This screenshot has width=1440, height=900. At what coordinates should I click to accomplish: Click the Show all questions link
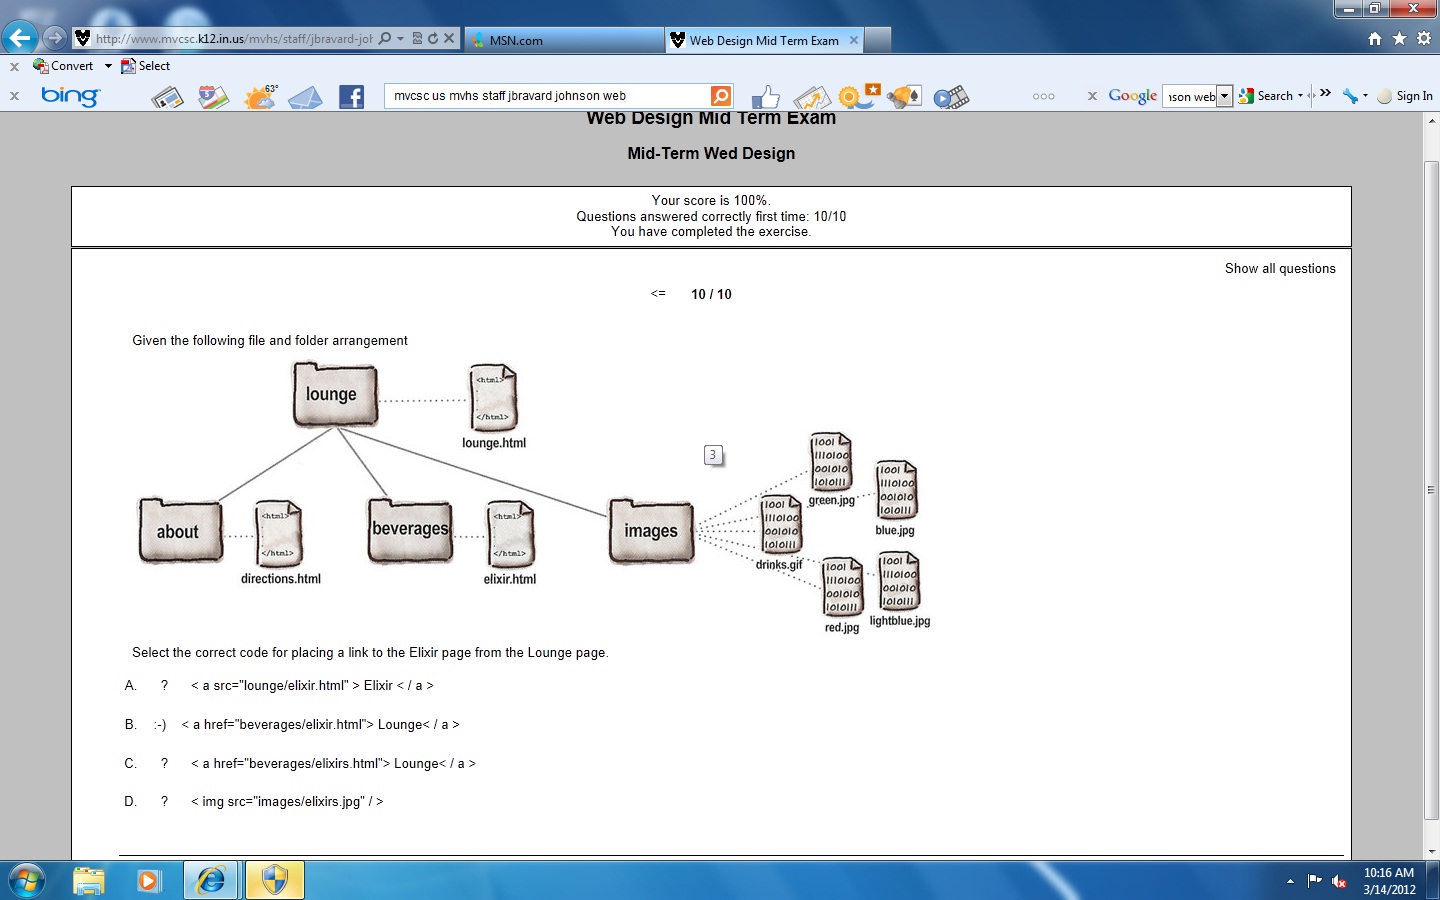click(1279, 269)
